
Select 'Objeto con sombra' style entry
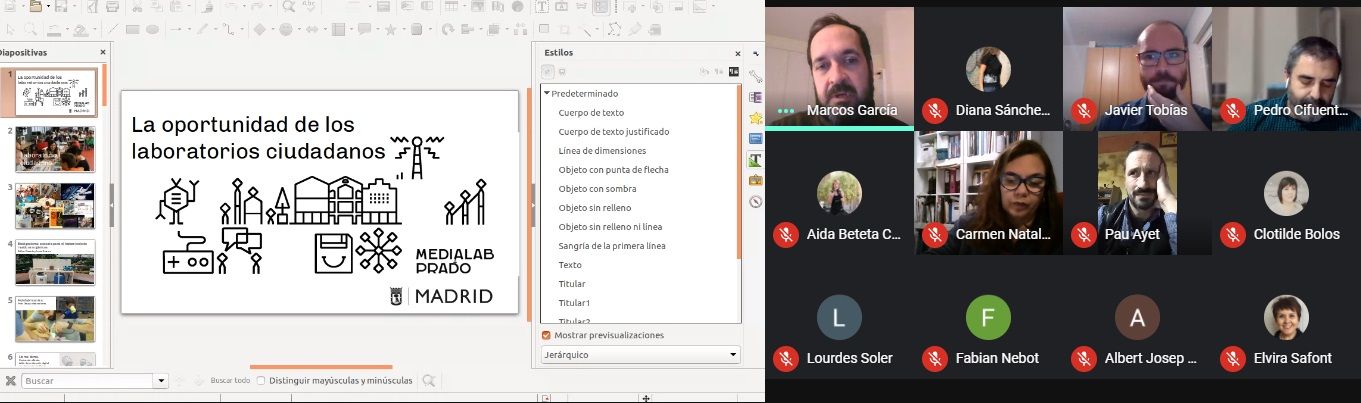[x=597, y=189]
